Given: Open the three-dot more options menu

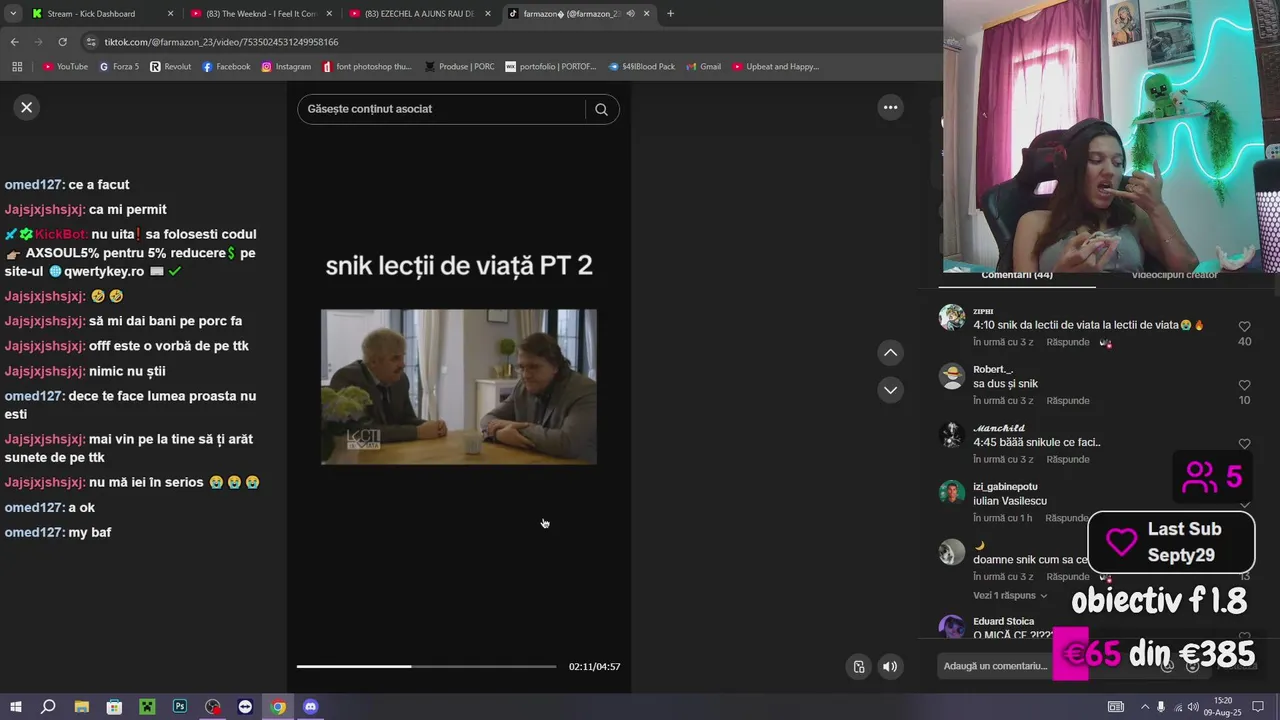Looking at the screenshot, I should point(890,108).
